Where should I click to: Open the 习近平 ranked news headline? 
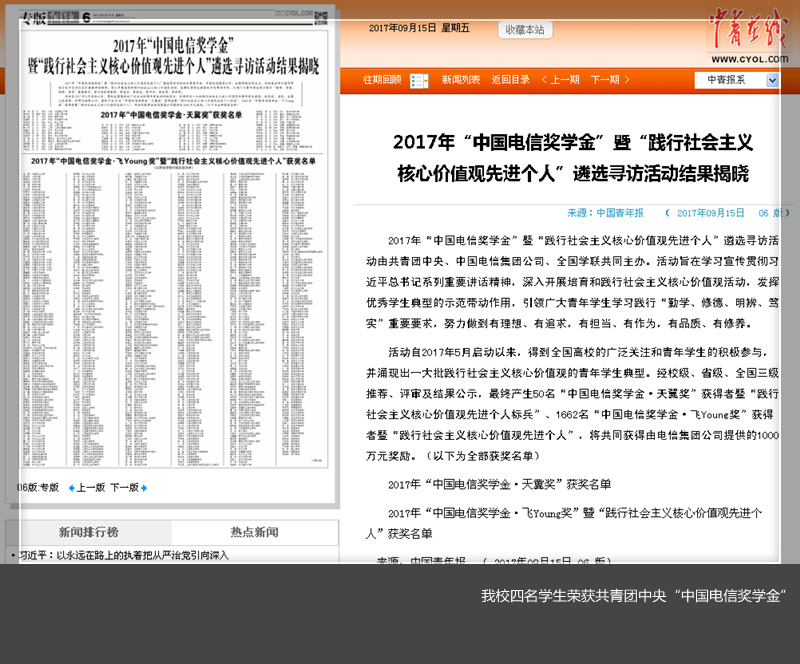[120, 555]
